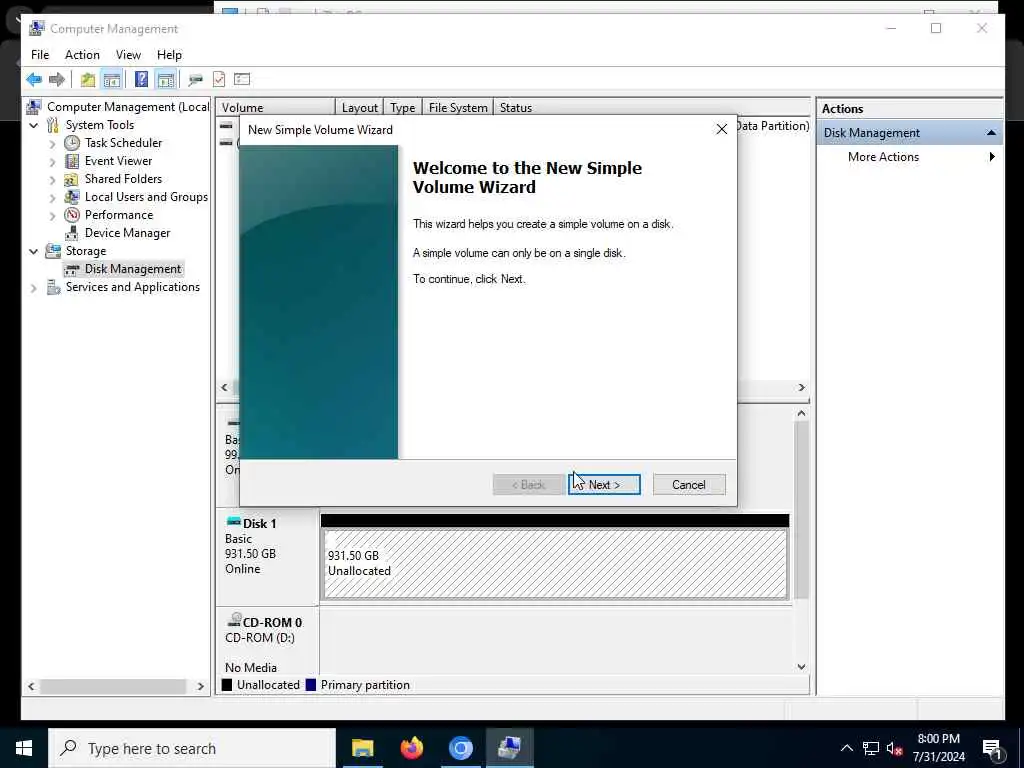The width and height of the screenshot is (1024, 768).
Task: Click the taskbar search box
Action: point(192,748)
